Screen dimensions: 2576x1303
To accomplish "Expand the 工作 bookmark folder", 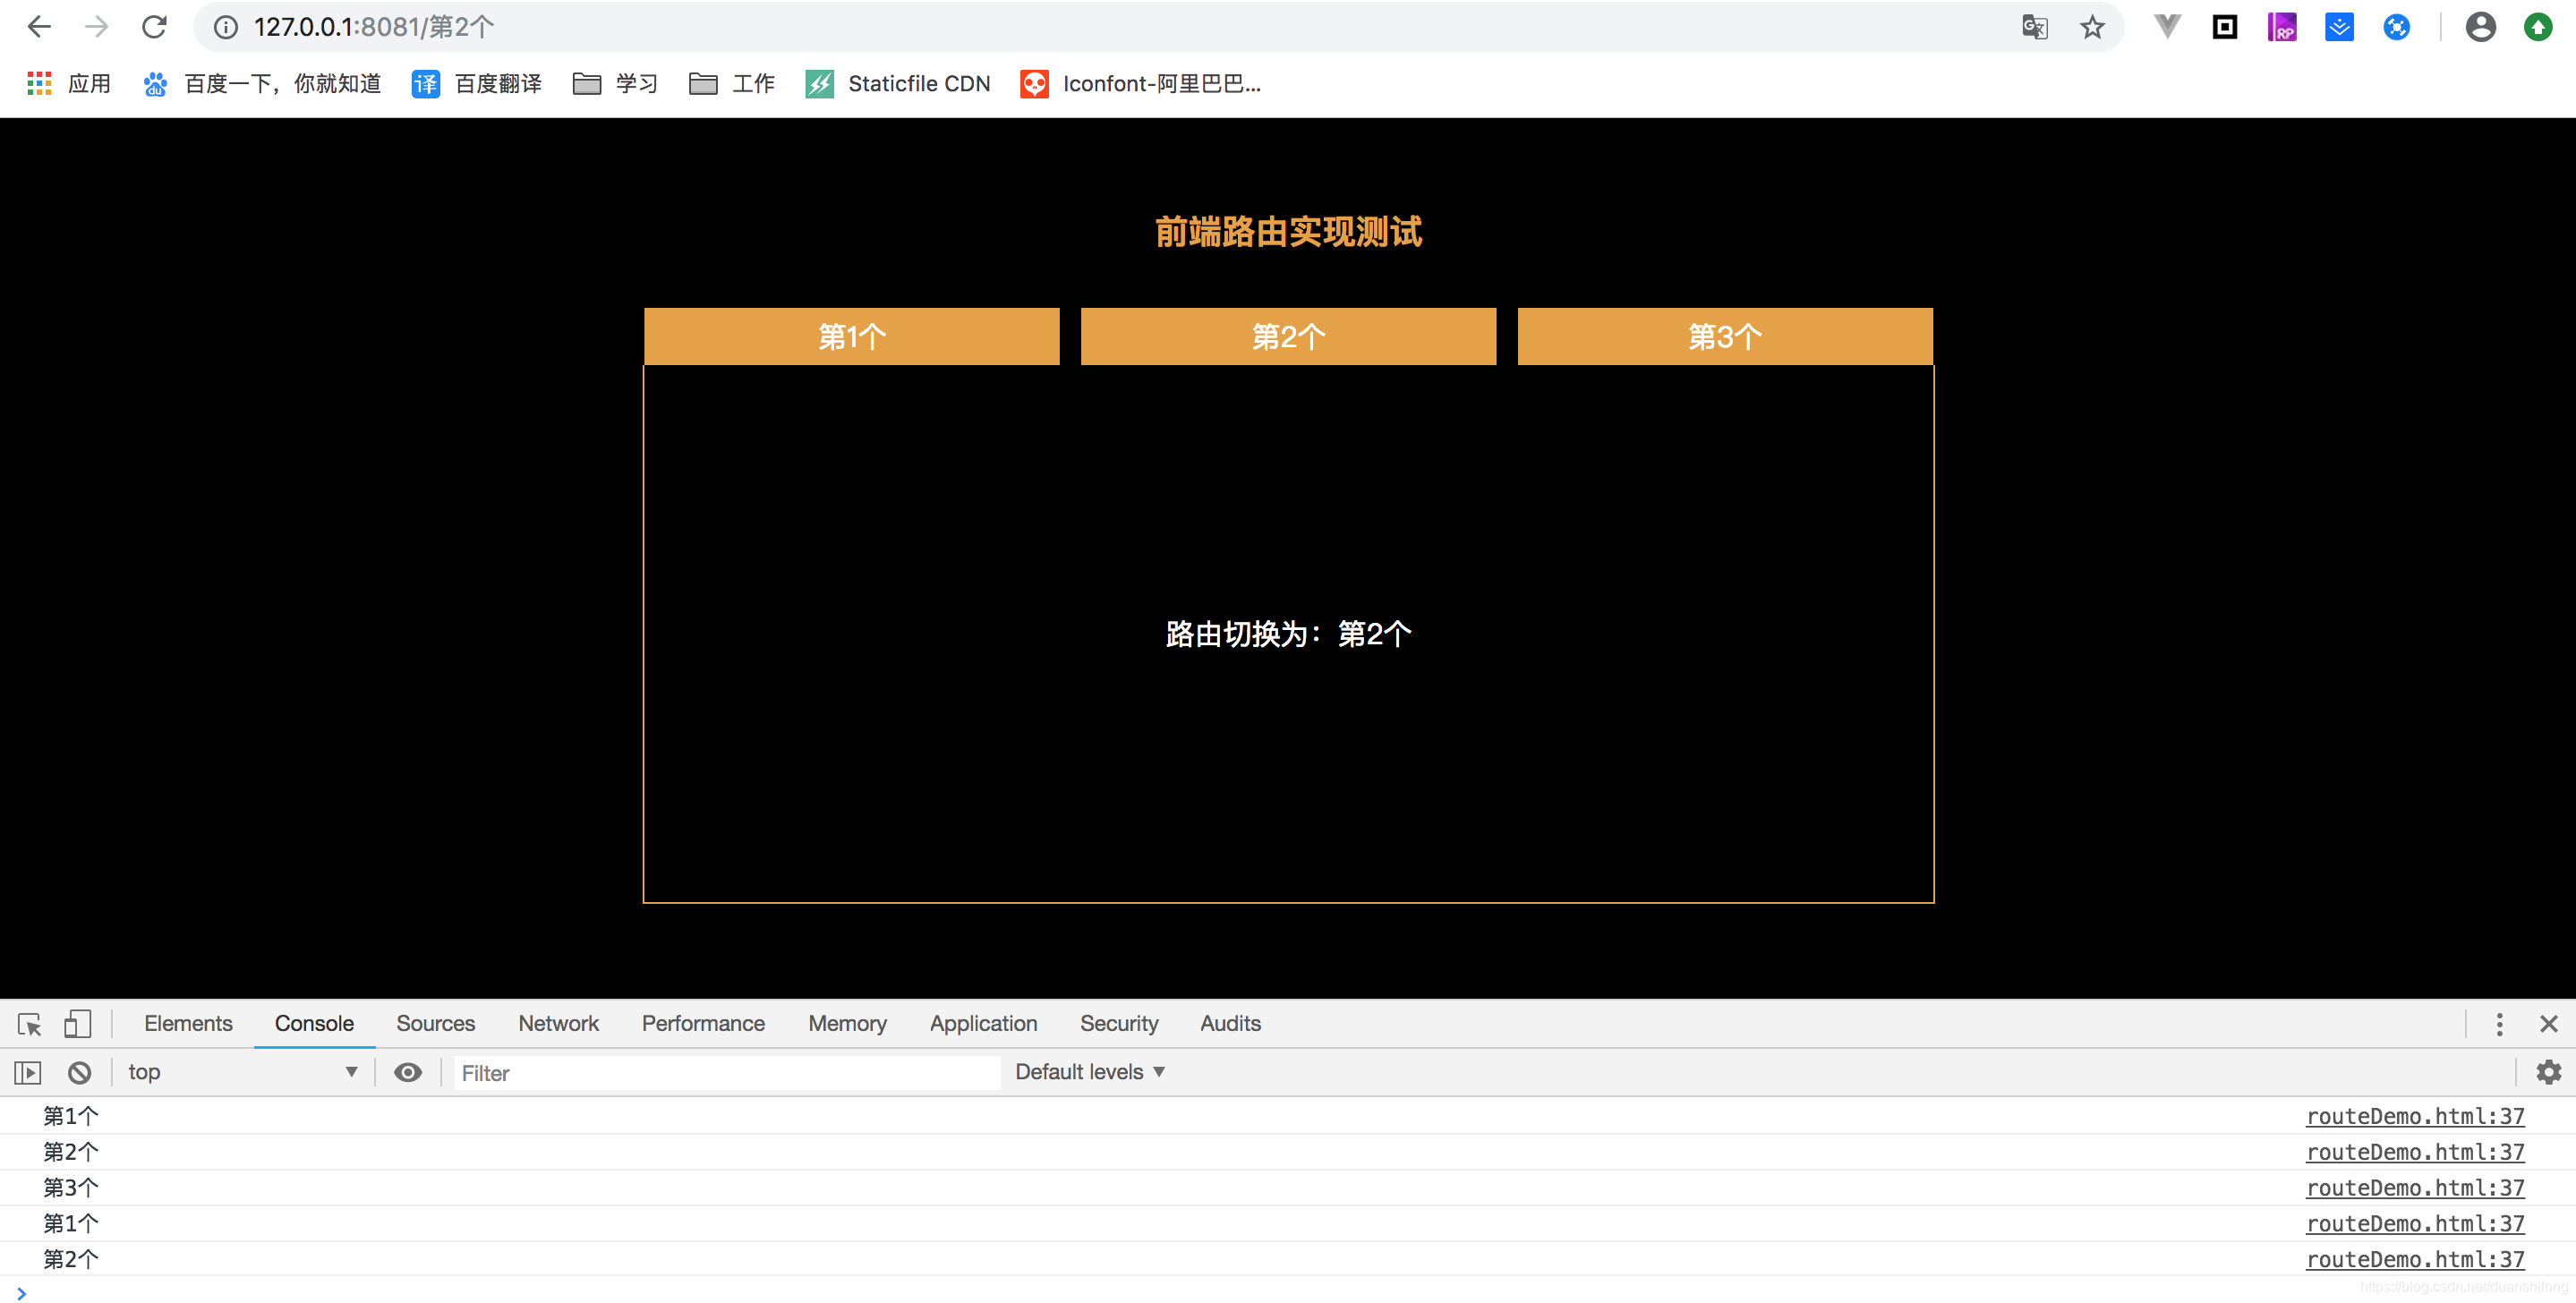I will click(x=732, y=84).
